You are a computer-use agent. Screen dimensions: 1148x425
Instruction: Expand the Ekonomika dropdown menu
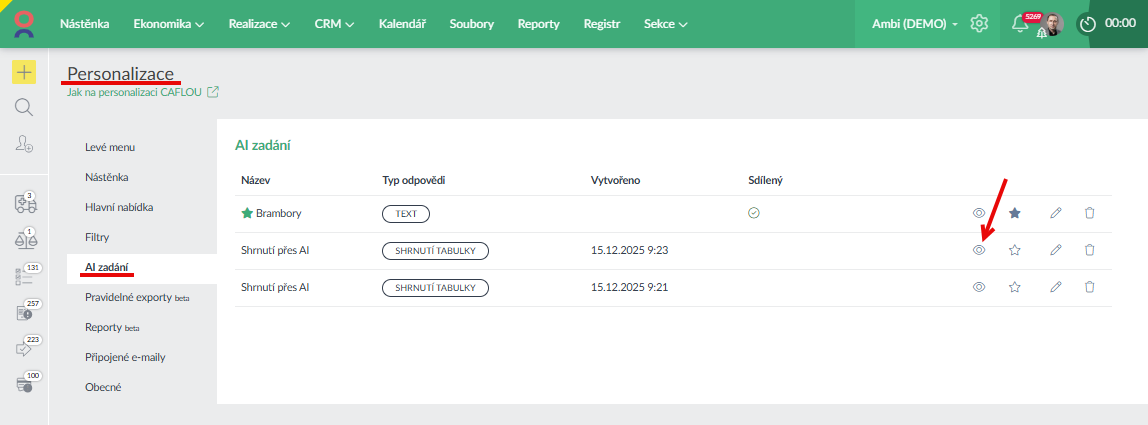coord(168,24)
